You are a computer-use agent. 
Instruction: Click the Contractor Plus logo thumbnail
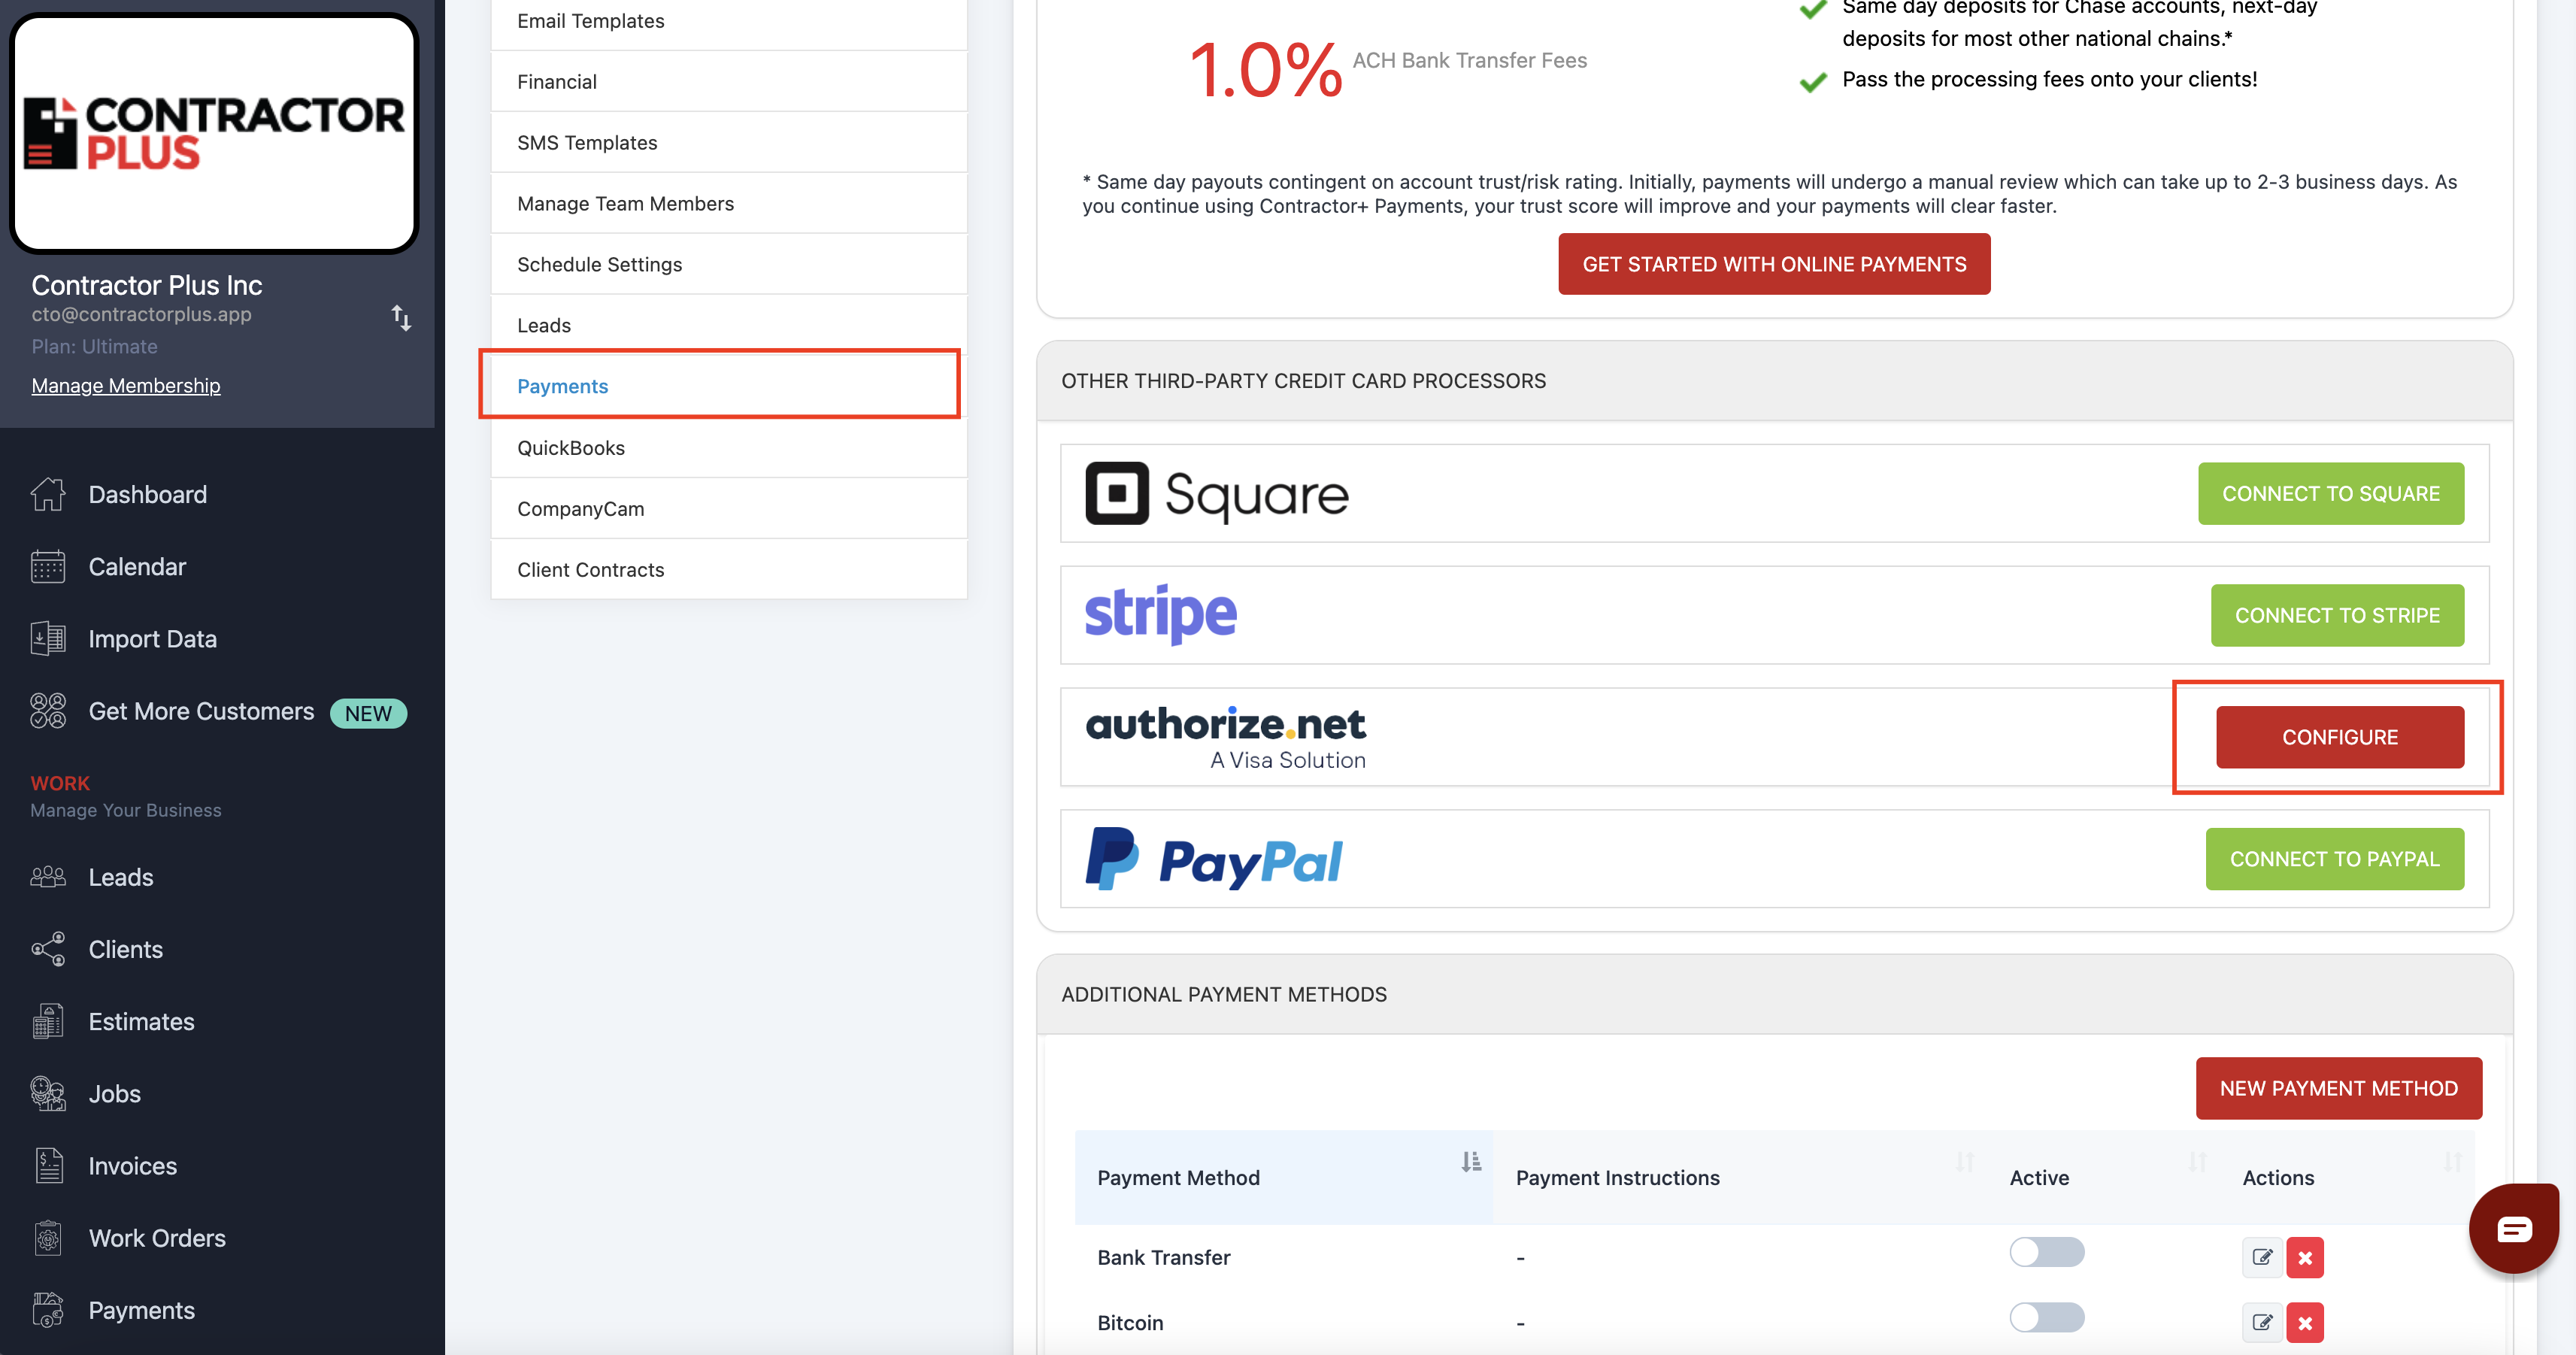click(x=213, y=133)
